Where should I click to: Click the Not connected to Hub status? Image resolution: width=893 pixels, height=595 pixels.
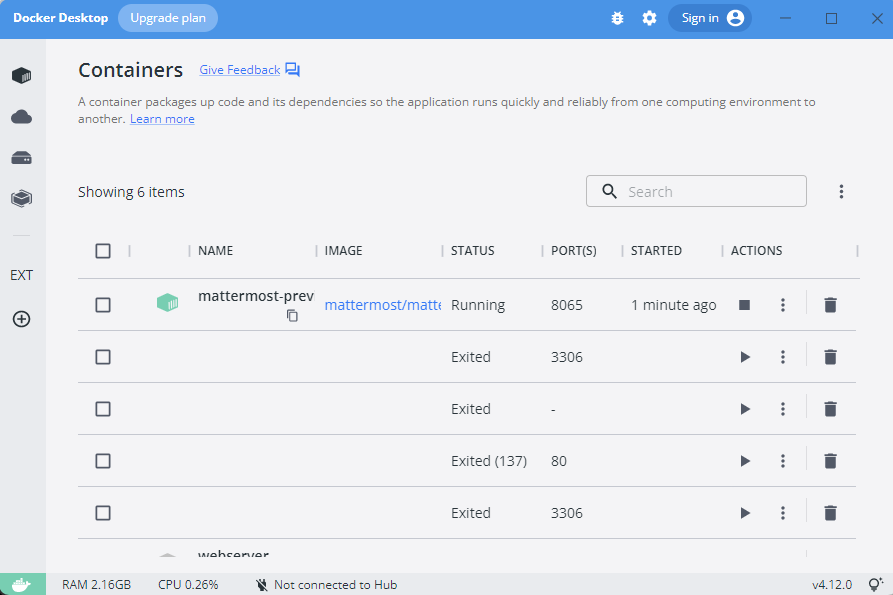click(x=326, y=585)
